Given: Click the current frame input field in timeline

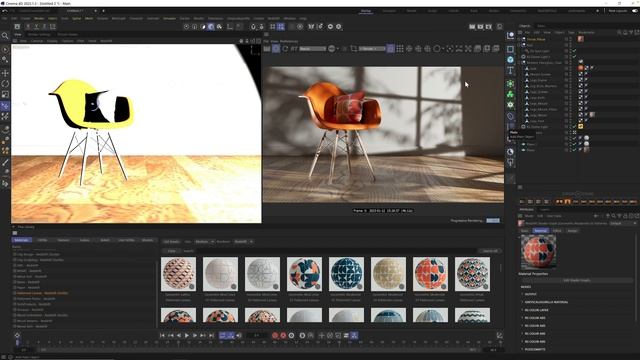Looking at the screenshot, I should click(x=256, y=336).
